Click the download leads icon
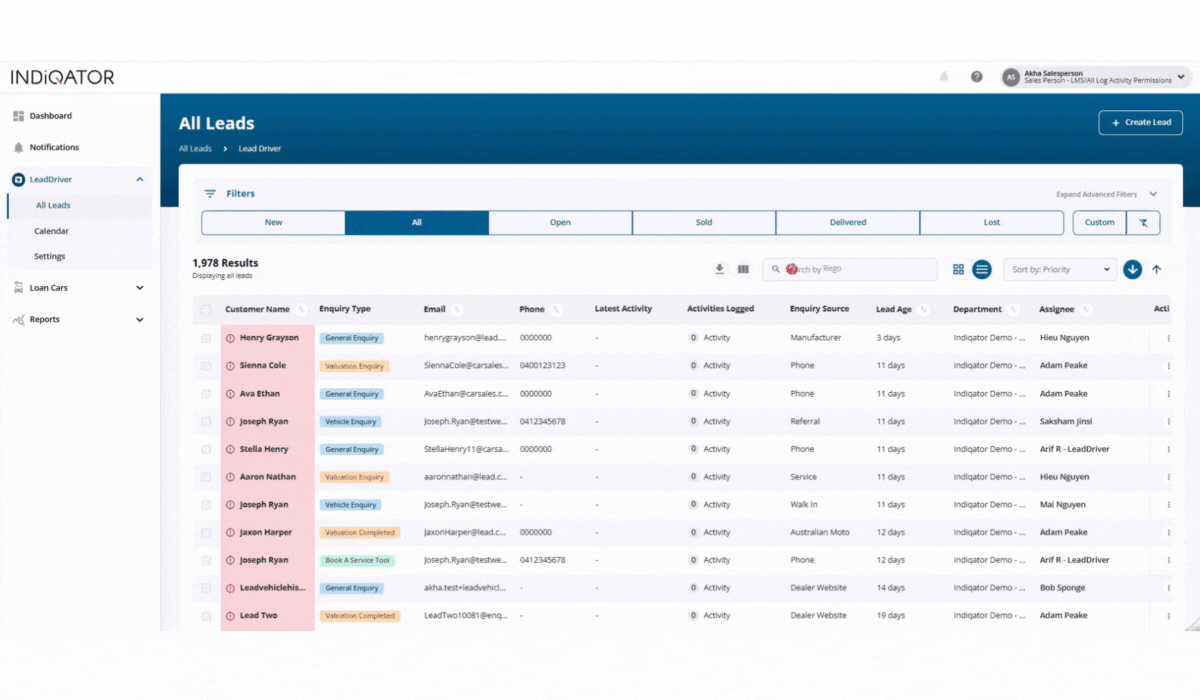 coord(719,269)
